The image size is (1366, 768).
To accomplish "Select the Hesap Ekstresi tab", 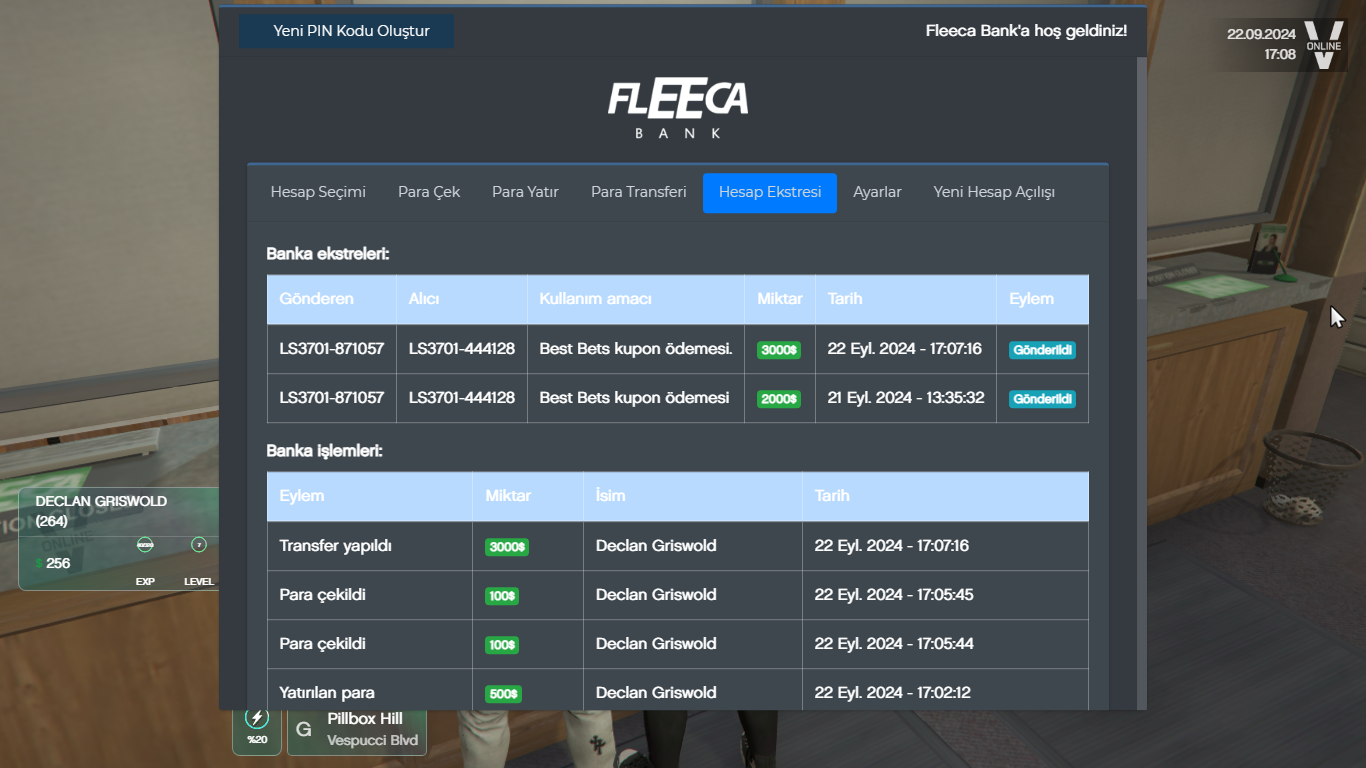I will [x=770, y=193].
